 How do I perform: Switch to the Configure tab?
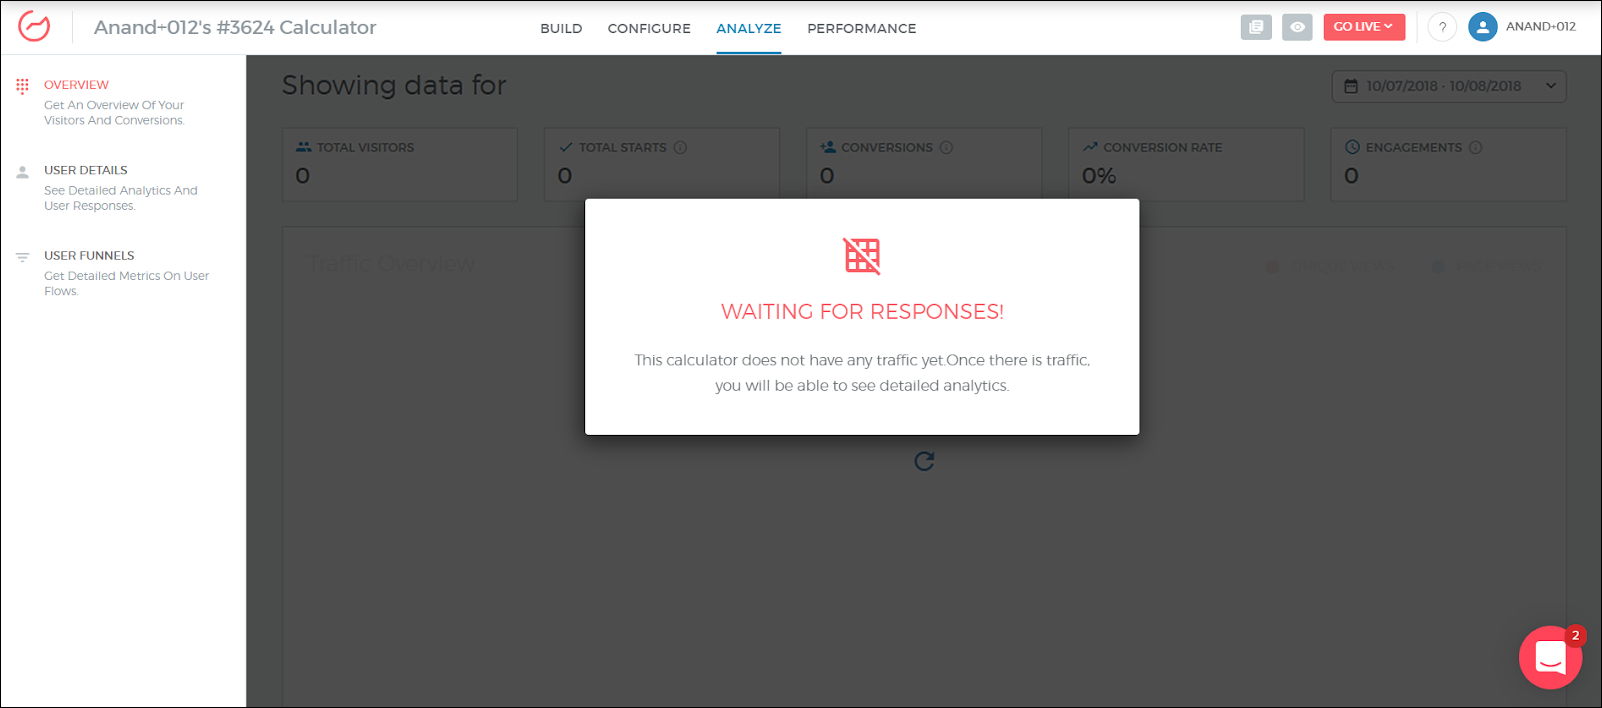click(649, 28)
